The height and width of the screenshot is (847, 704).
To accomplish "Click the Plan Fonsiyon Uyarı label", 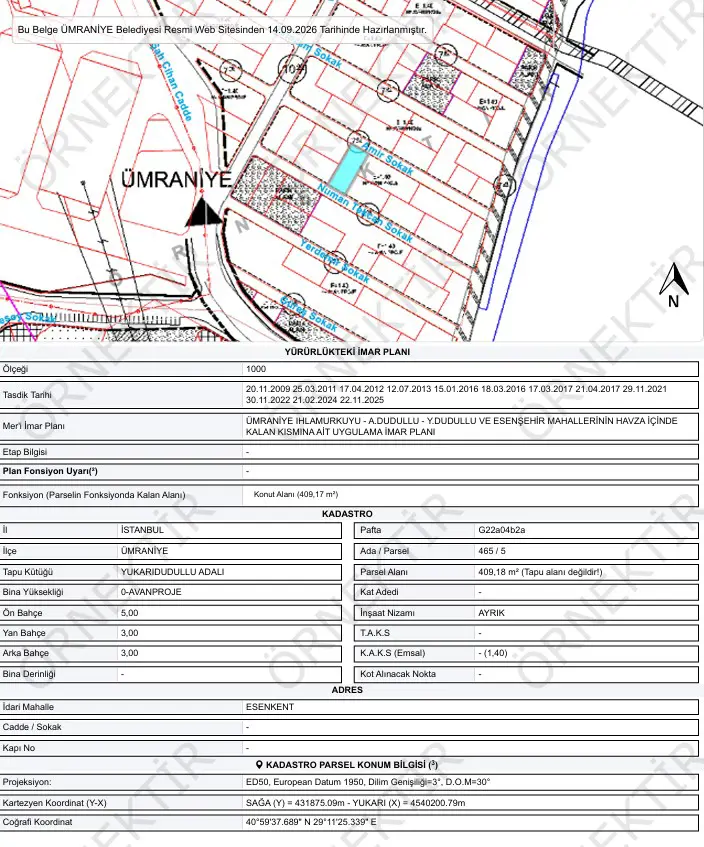I will tap(50, 471).
